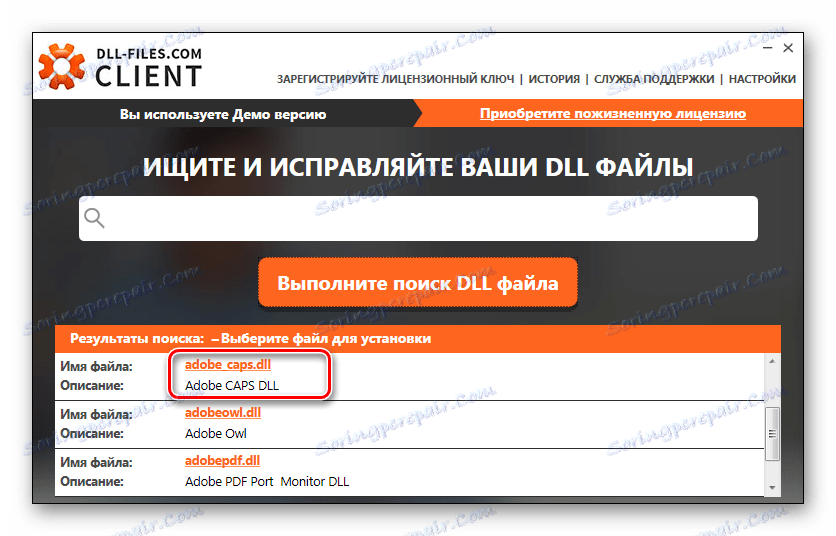The image size is (836, 536).
Task: Click the DLL-Files.com gear logo icon
Action: [62, 66]
